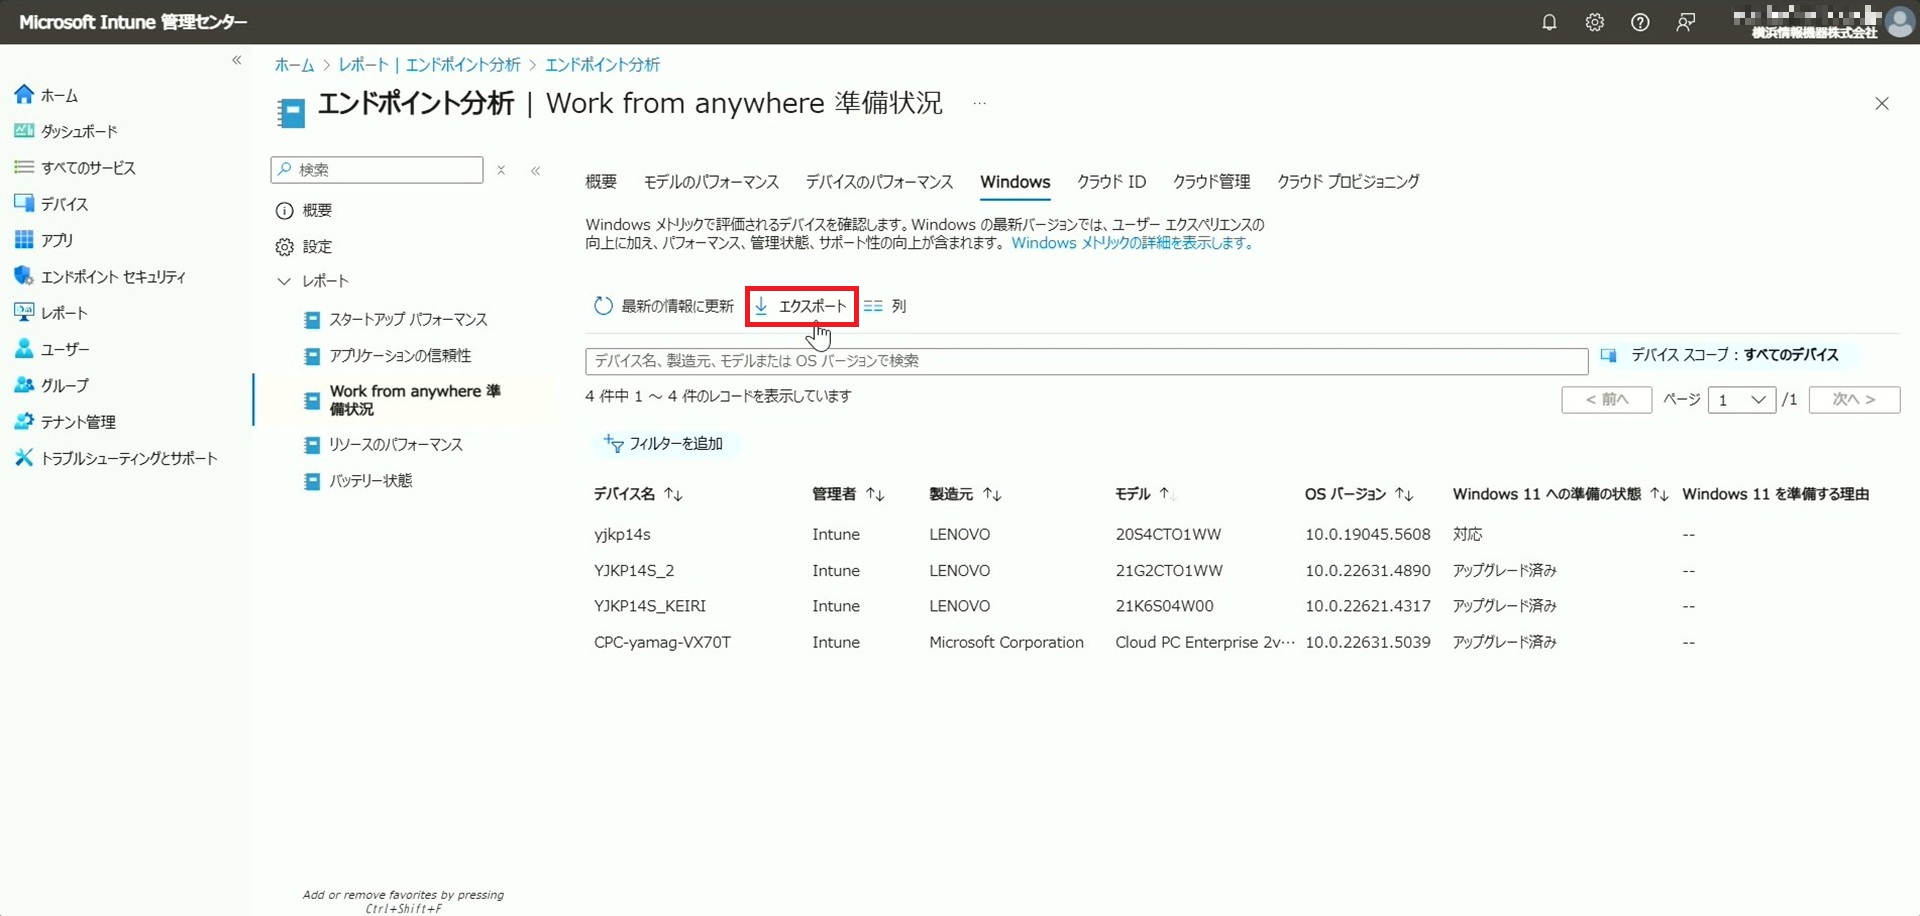This screenshot has height=916, width=1920.
Task: Switch to クラウド管理 tab
Action: click(1211, 182)
